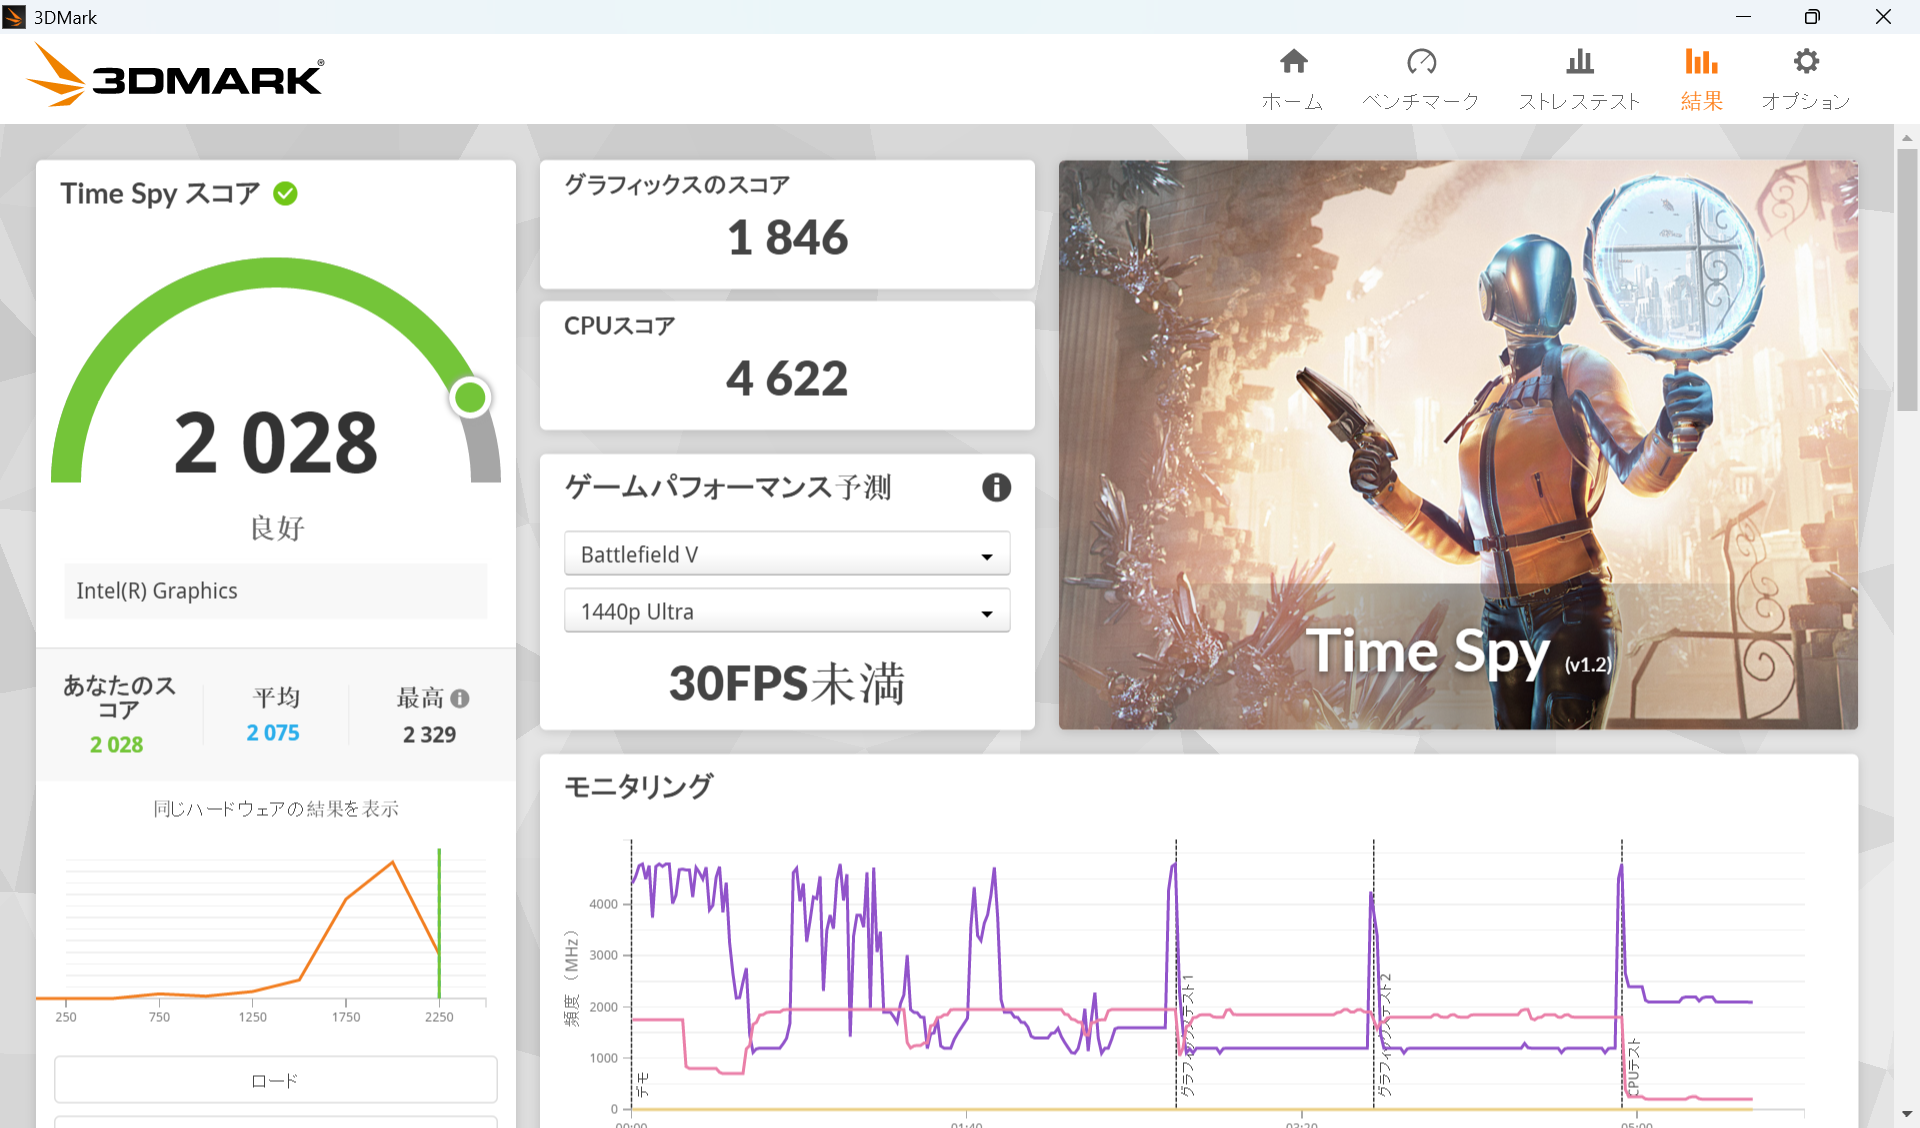Click the score gauge green indicator knob

coord(470,397)
